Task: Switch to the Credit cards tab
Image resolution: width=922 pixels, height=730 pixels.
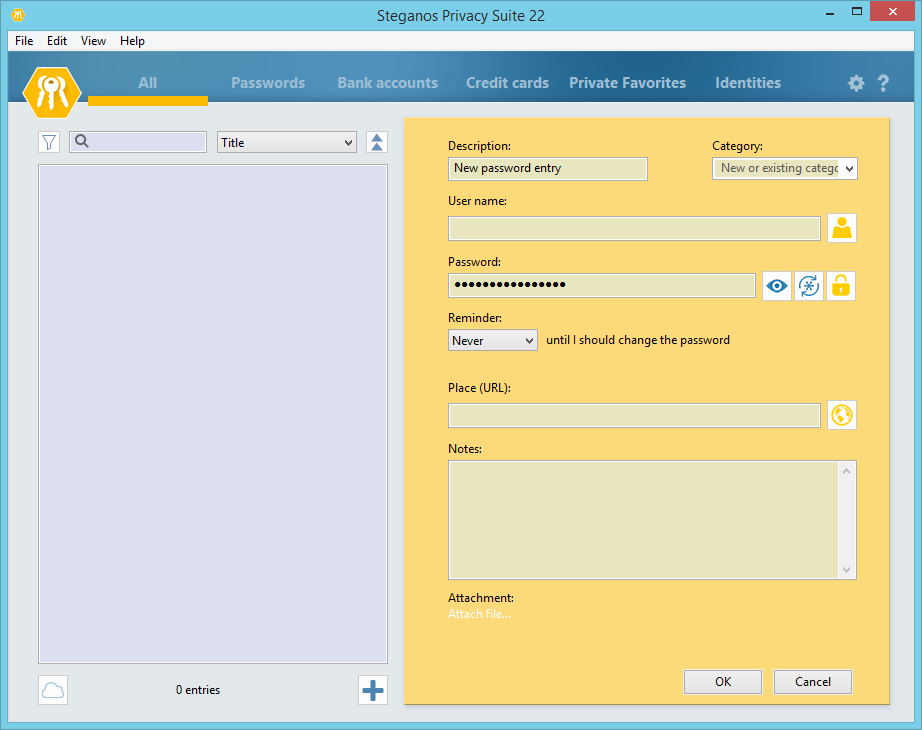Action: pyautogui.click(x=507, y=83)
